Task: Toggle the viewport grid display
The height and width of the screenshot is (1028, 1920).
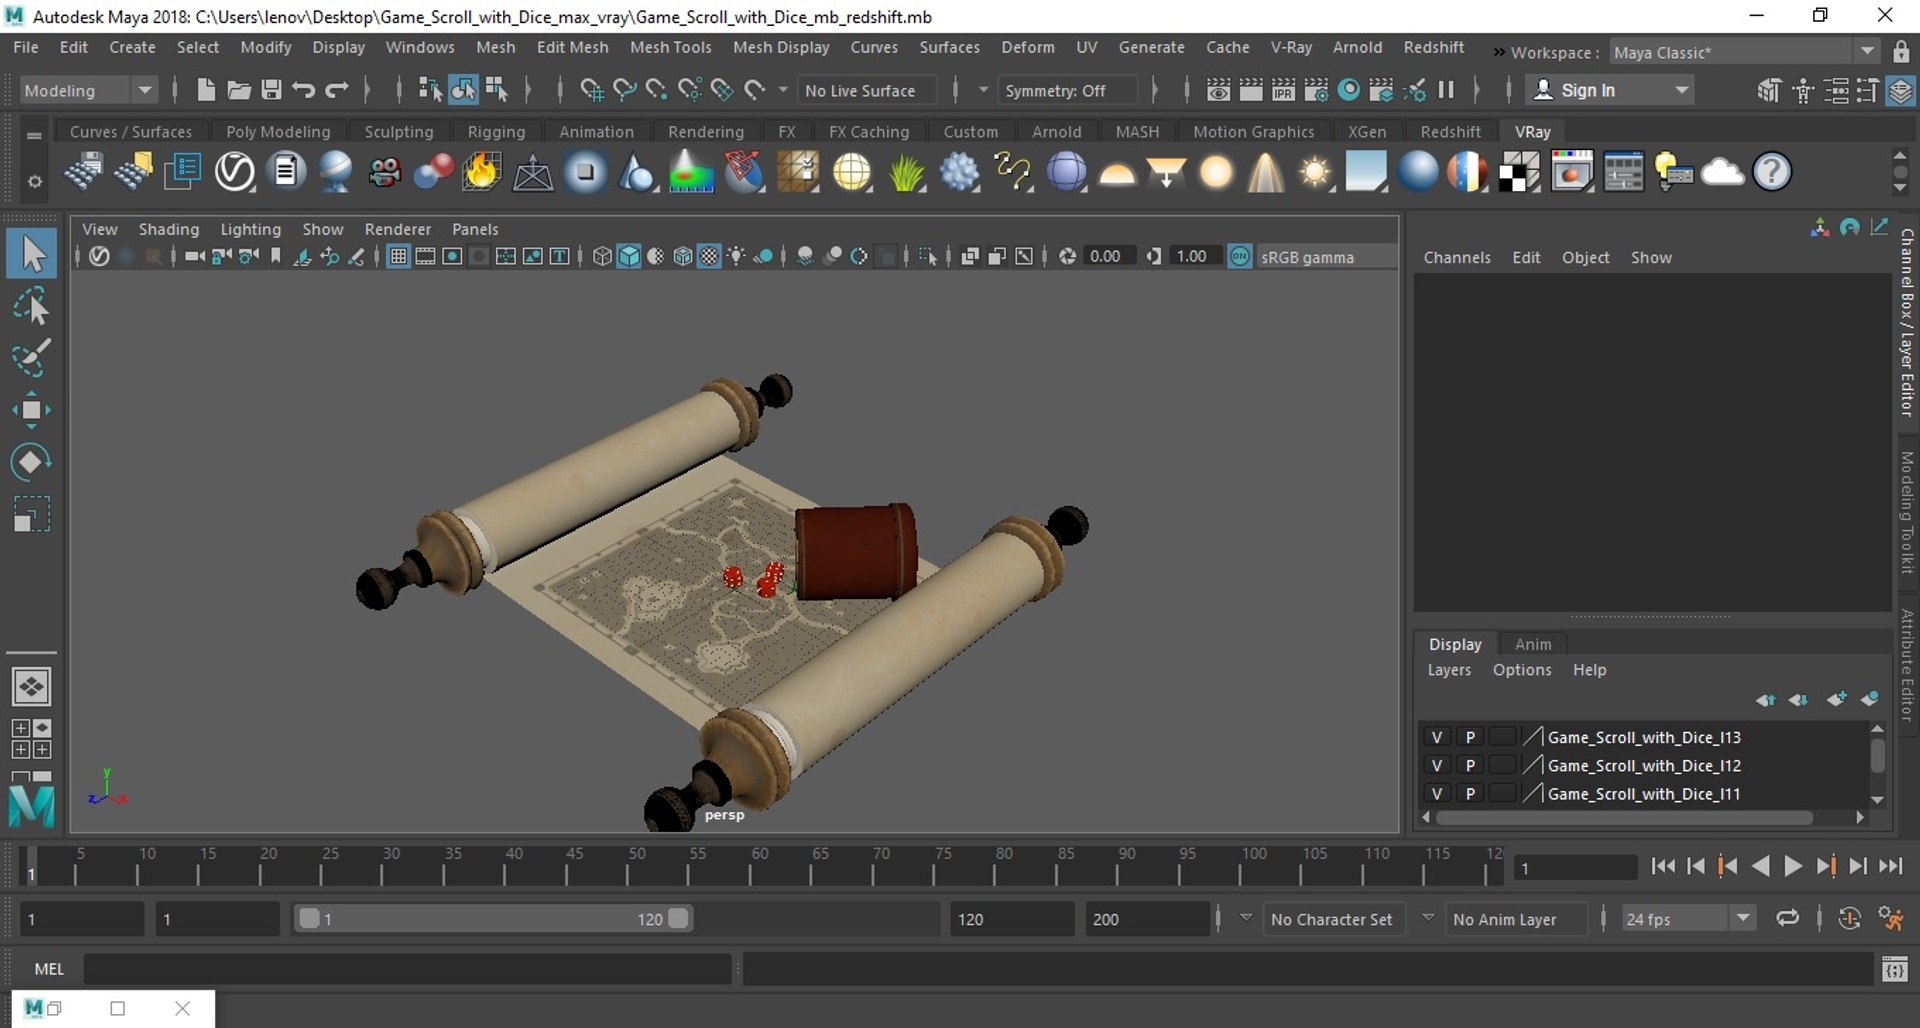Action: click(x=398, y=257)
